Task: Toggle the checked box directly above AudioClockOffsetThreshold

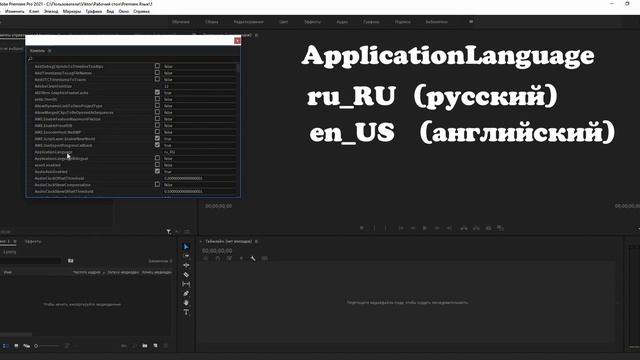Action: pos(157,171)
